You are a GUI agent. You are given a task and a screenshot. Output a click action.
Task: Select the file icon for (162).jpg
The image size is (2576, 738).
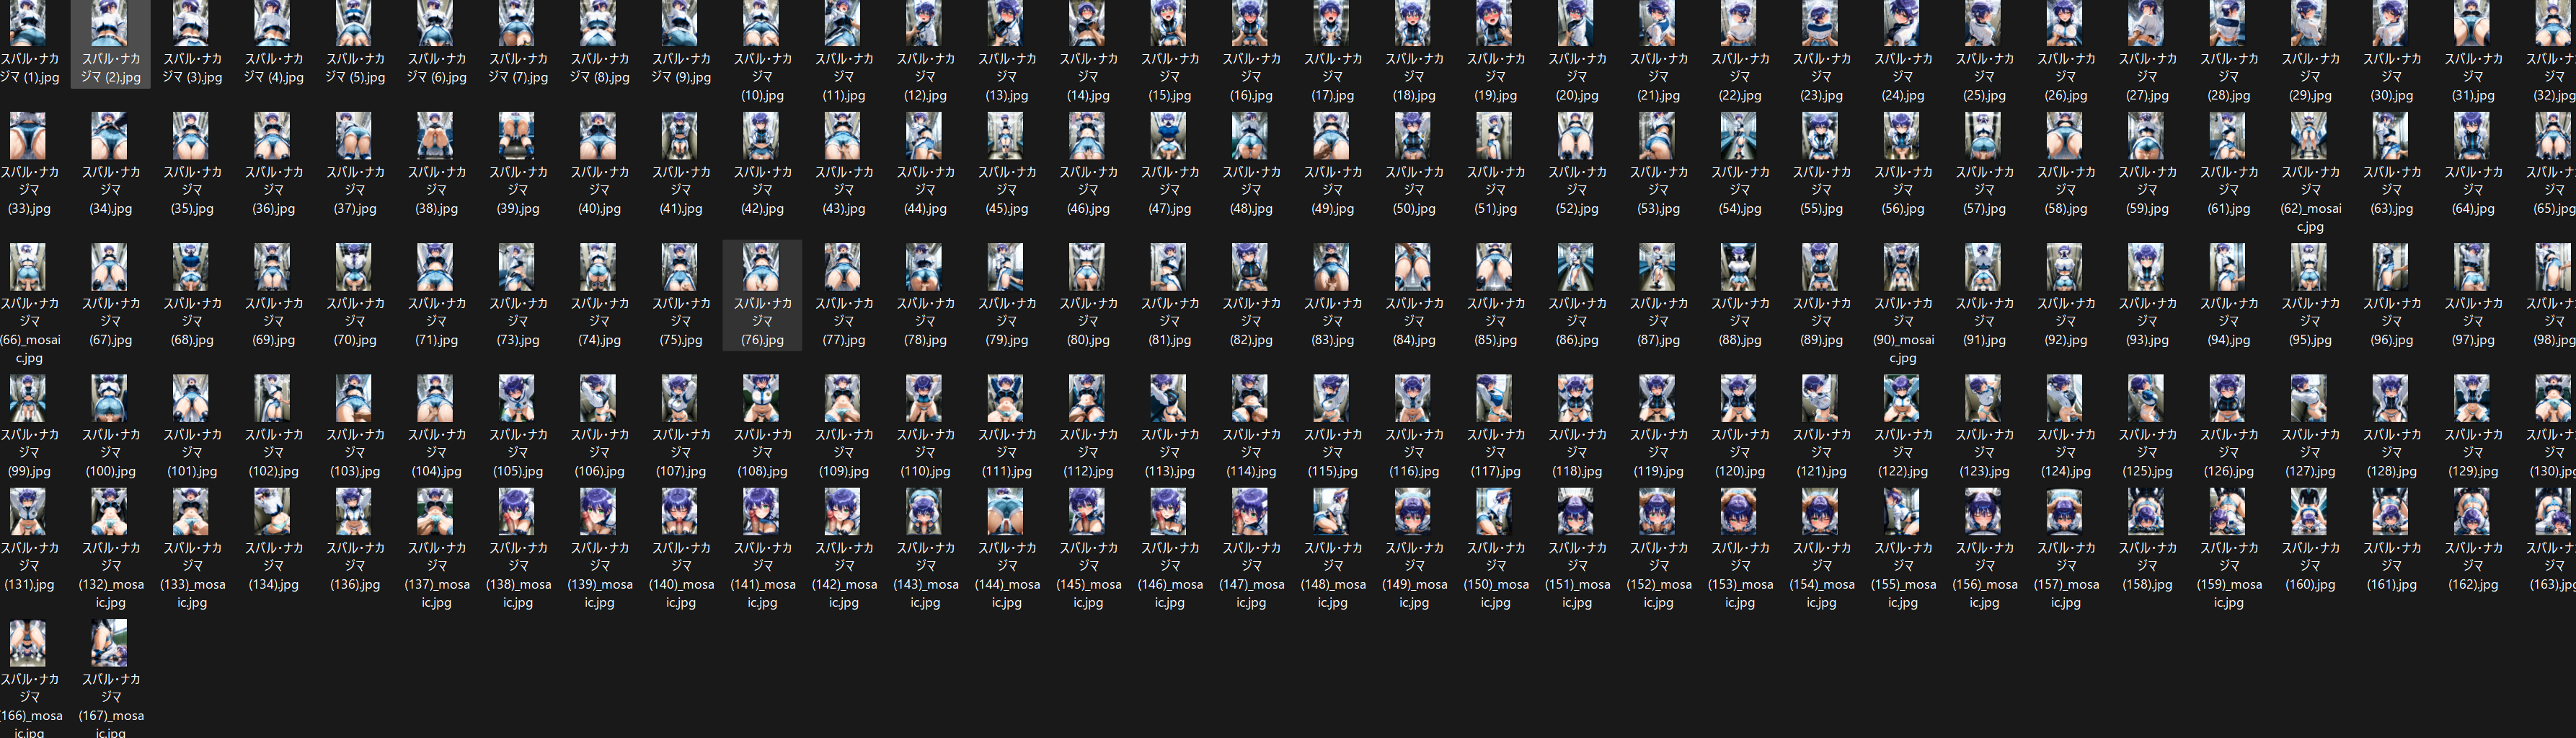click(2472, 512)
